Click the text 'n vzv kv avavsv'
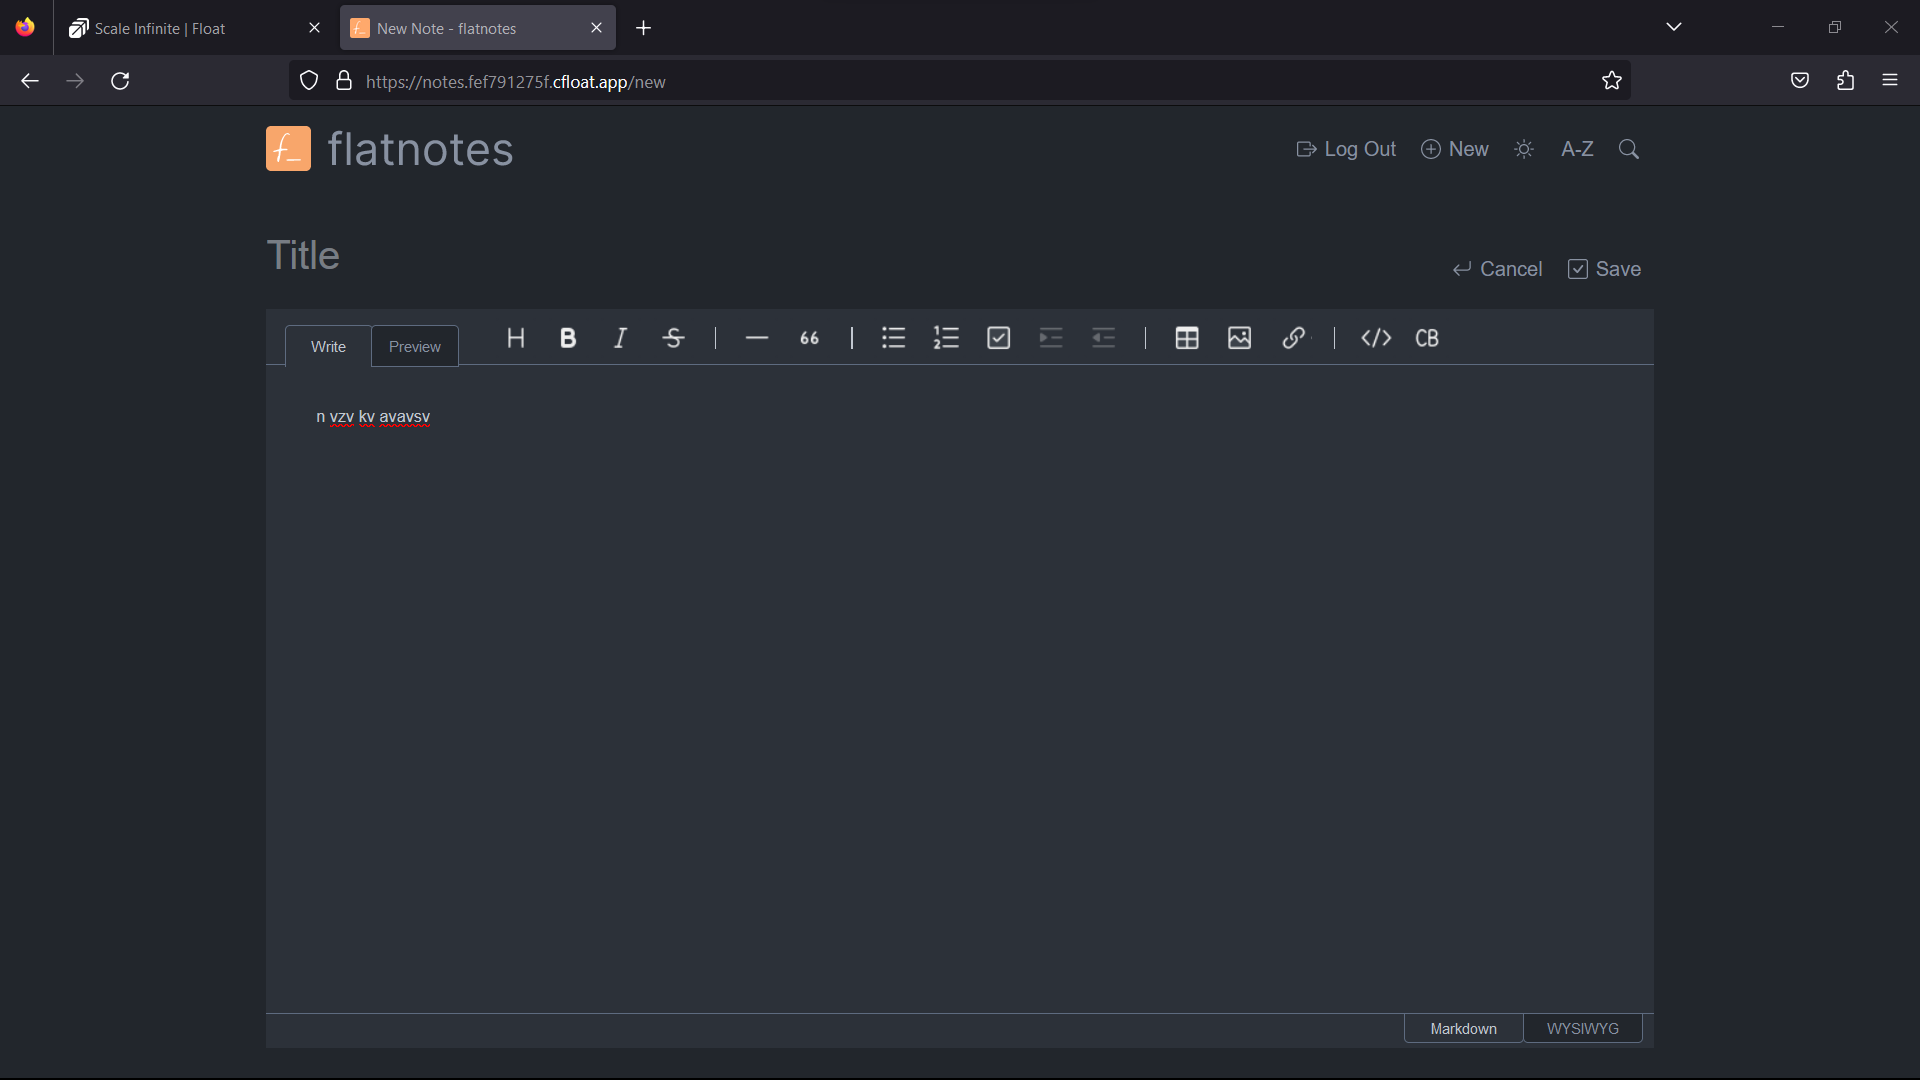1920x1080 pixels. click(373, 417)
